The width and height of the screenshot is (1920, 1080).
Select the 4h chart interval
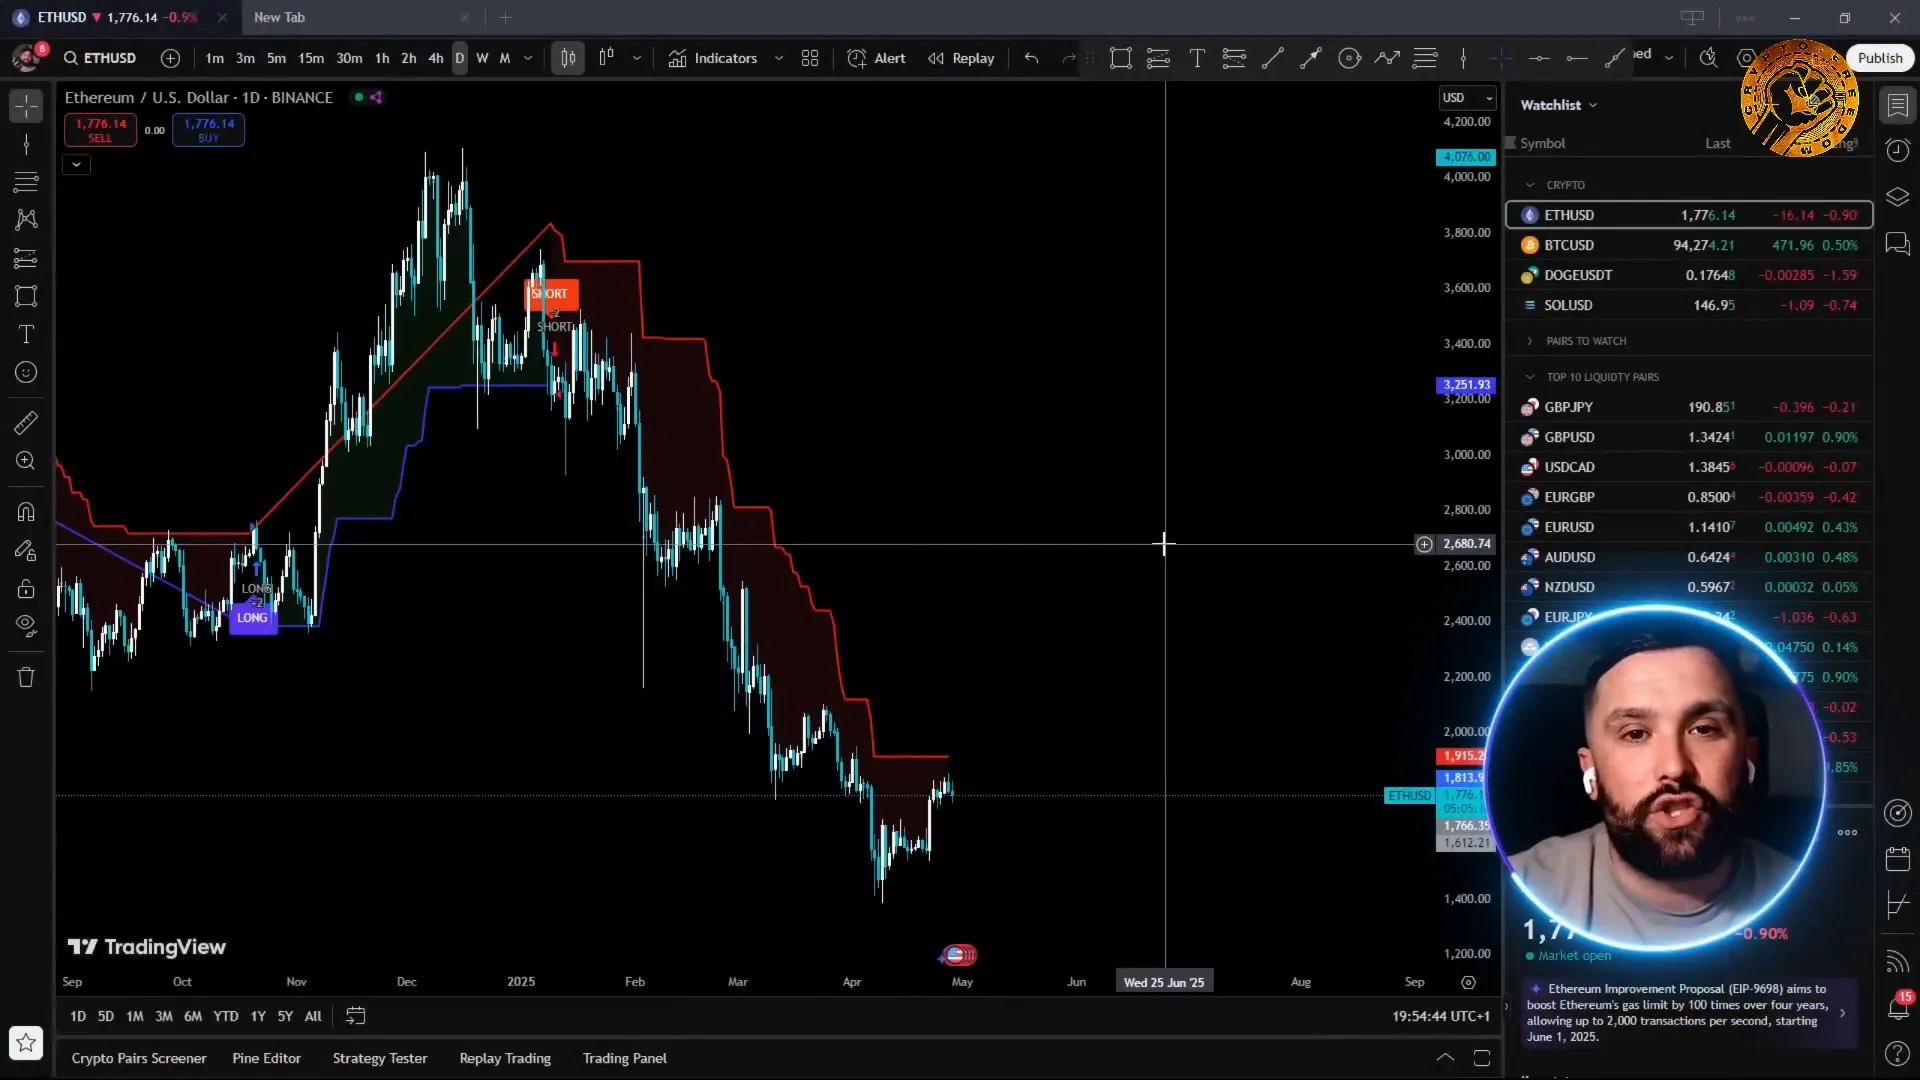(x=436, y=58)
